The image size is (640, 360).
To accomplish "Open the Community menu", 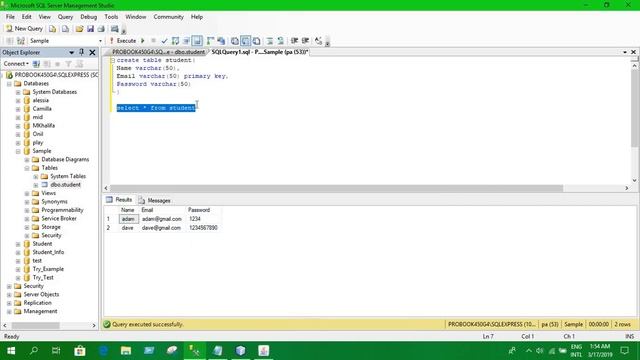I will [x=169, y=17].
